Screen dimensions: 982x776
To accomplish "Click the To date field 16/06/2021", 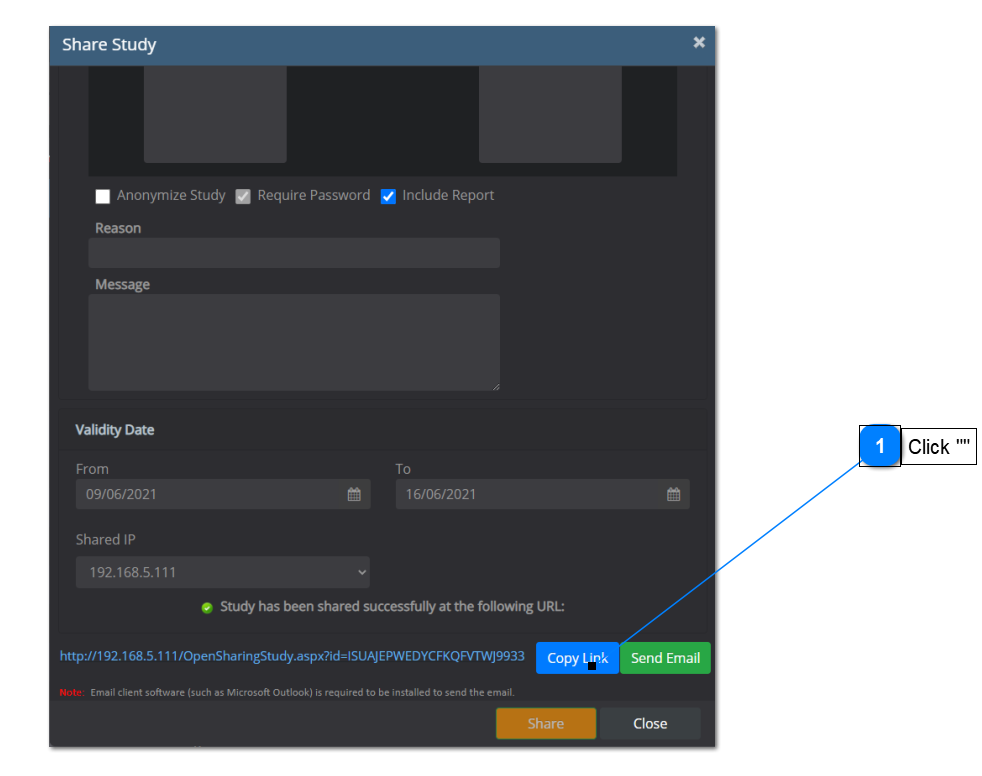I will (530, 494).
